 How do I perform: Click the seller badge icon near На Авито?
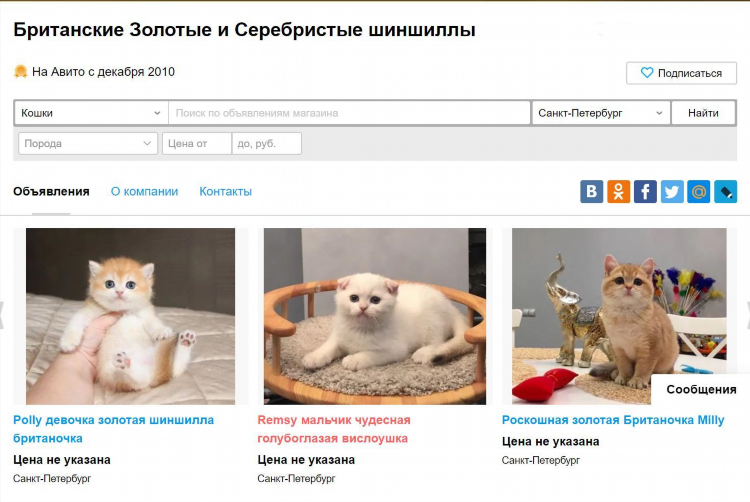point(21,72)
